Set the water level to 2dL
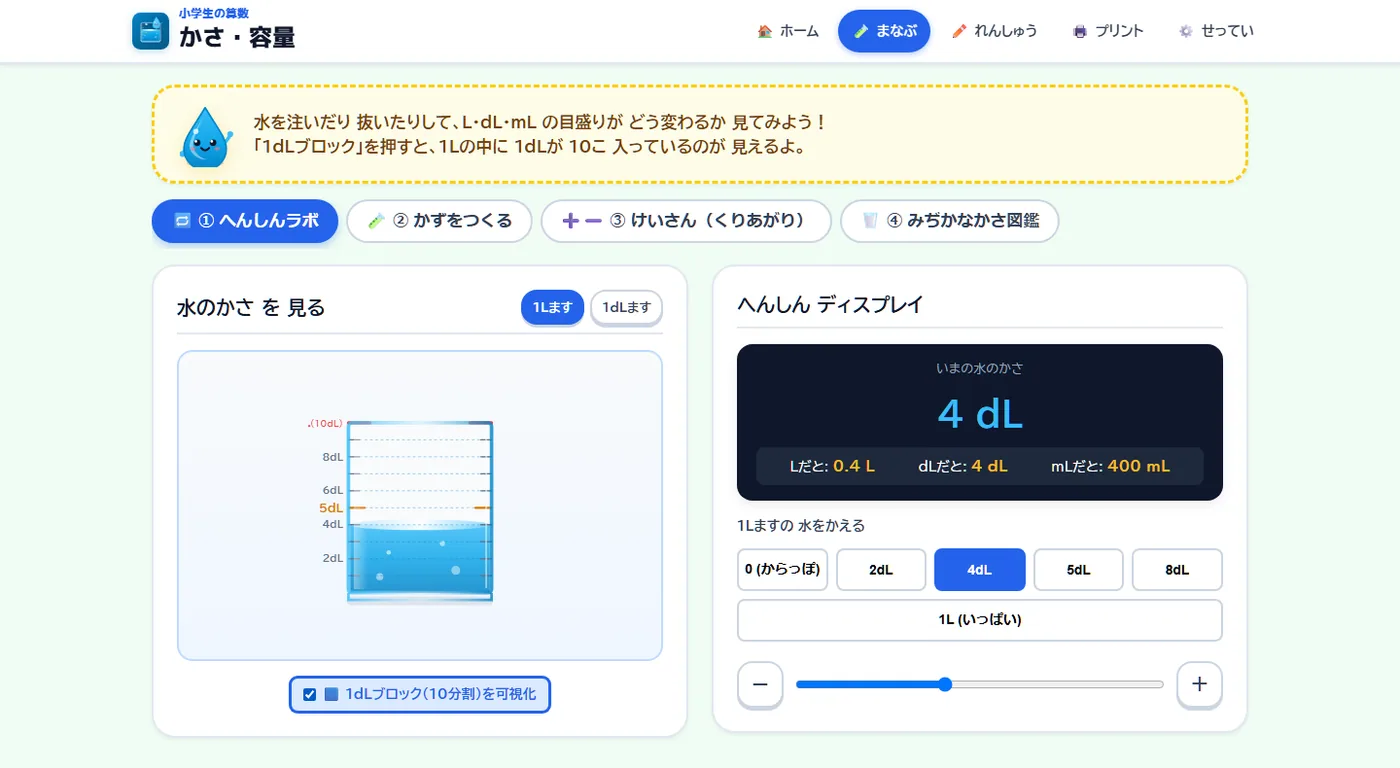This screenshot has height=768, width=1400. pos(881,570)
